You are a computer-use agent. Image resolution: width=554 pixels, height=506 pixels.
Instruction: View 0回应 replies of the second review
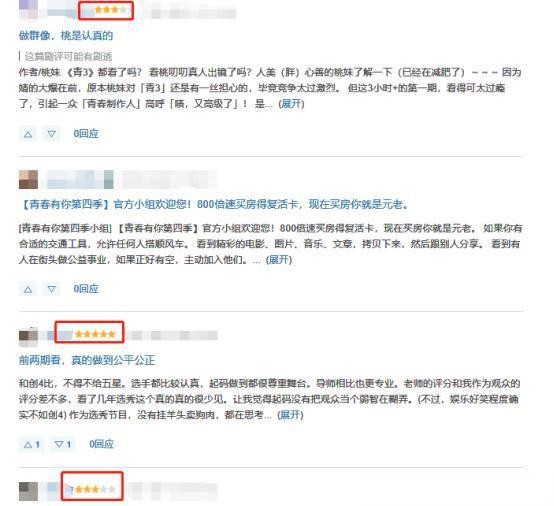point(86,289)
